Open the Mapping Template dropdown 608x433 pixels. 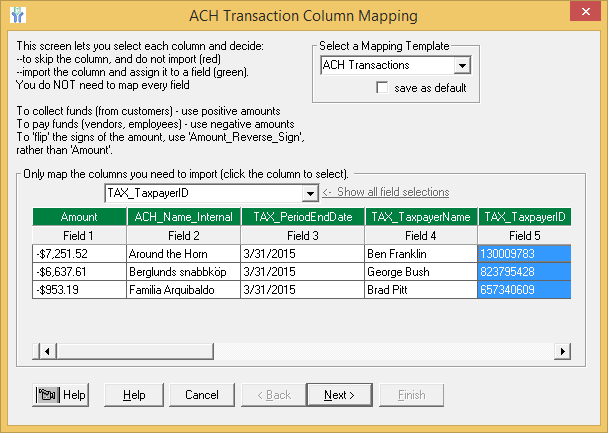click(462, 66)
